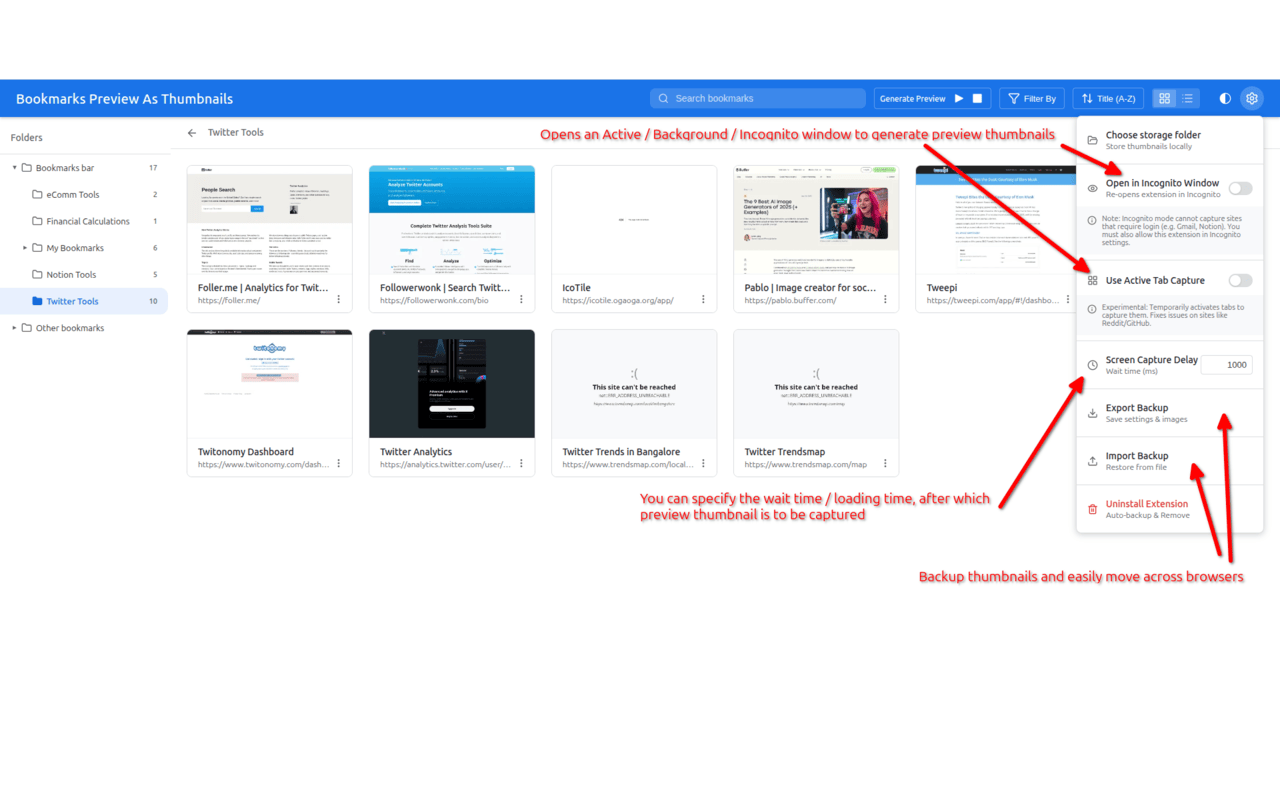Switch to grid view

pos(1164,98)
